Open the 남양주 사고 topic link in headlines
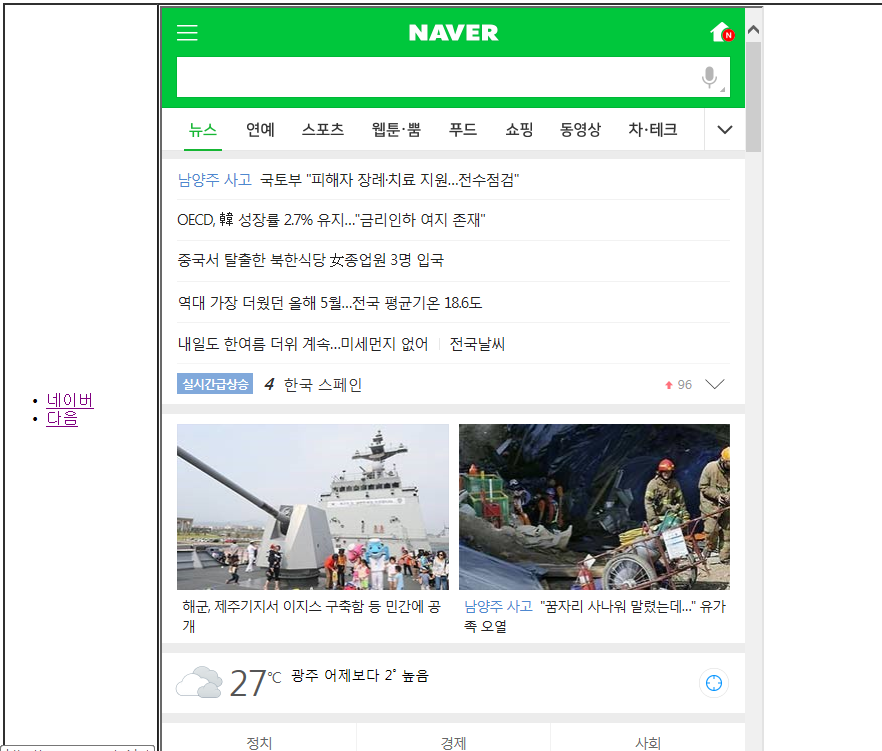Image resolution: width=882 pixels, height=751 pixels. tap(214, 180)
